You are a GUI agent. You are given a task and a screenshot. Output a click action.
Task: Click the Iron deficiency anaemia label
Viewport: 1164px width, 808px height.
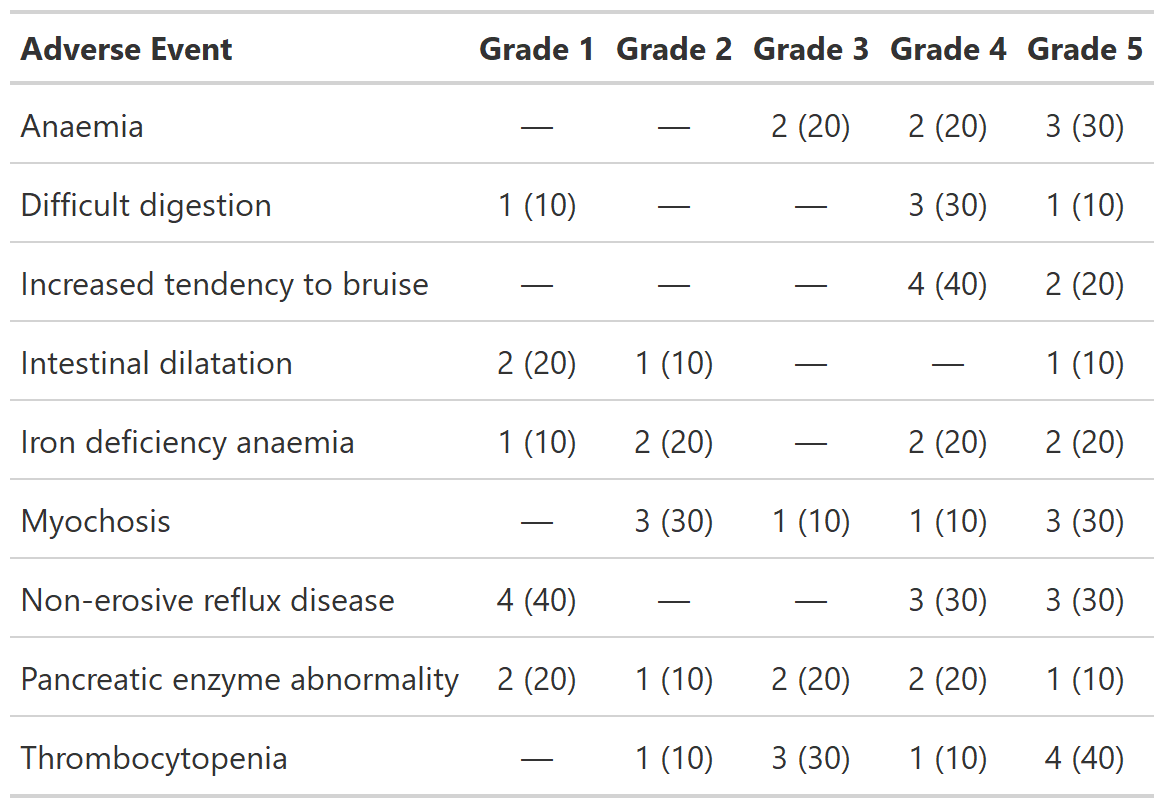[x=188, y=442]
